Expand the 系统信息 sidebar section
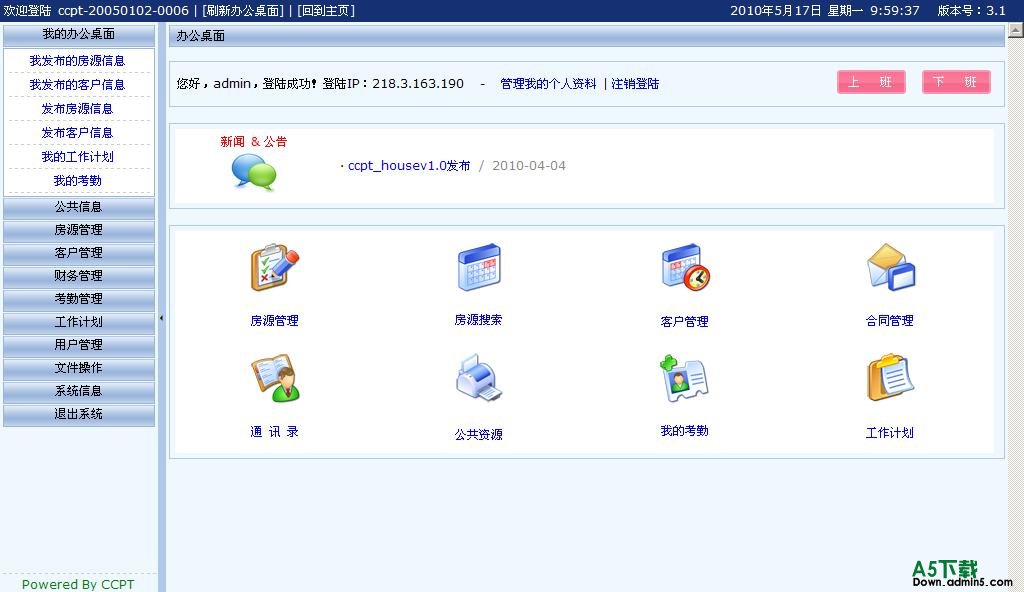This screenshot has width=1024, height=592. click(79, 391)
